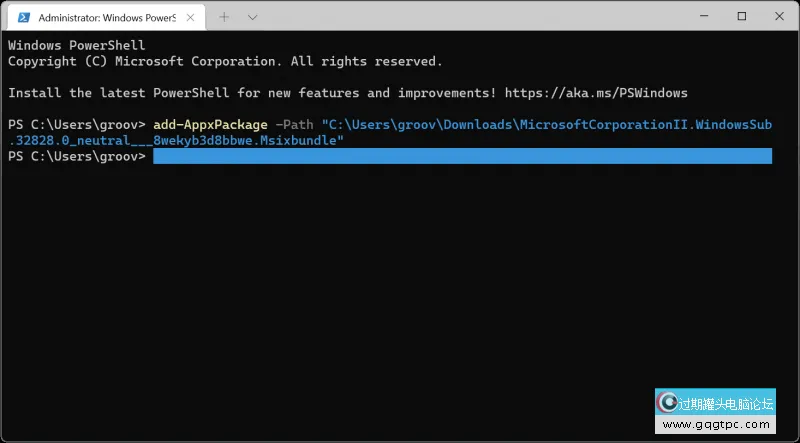Click the Microsoft Corporation copyright line
This screenshot has width=800, height=443.
click(224, 61)
